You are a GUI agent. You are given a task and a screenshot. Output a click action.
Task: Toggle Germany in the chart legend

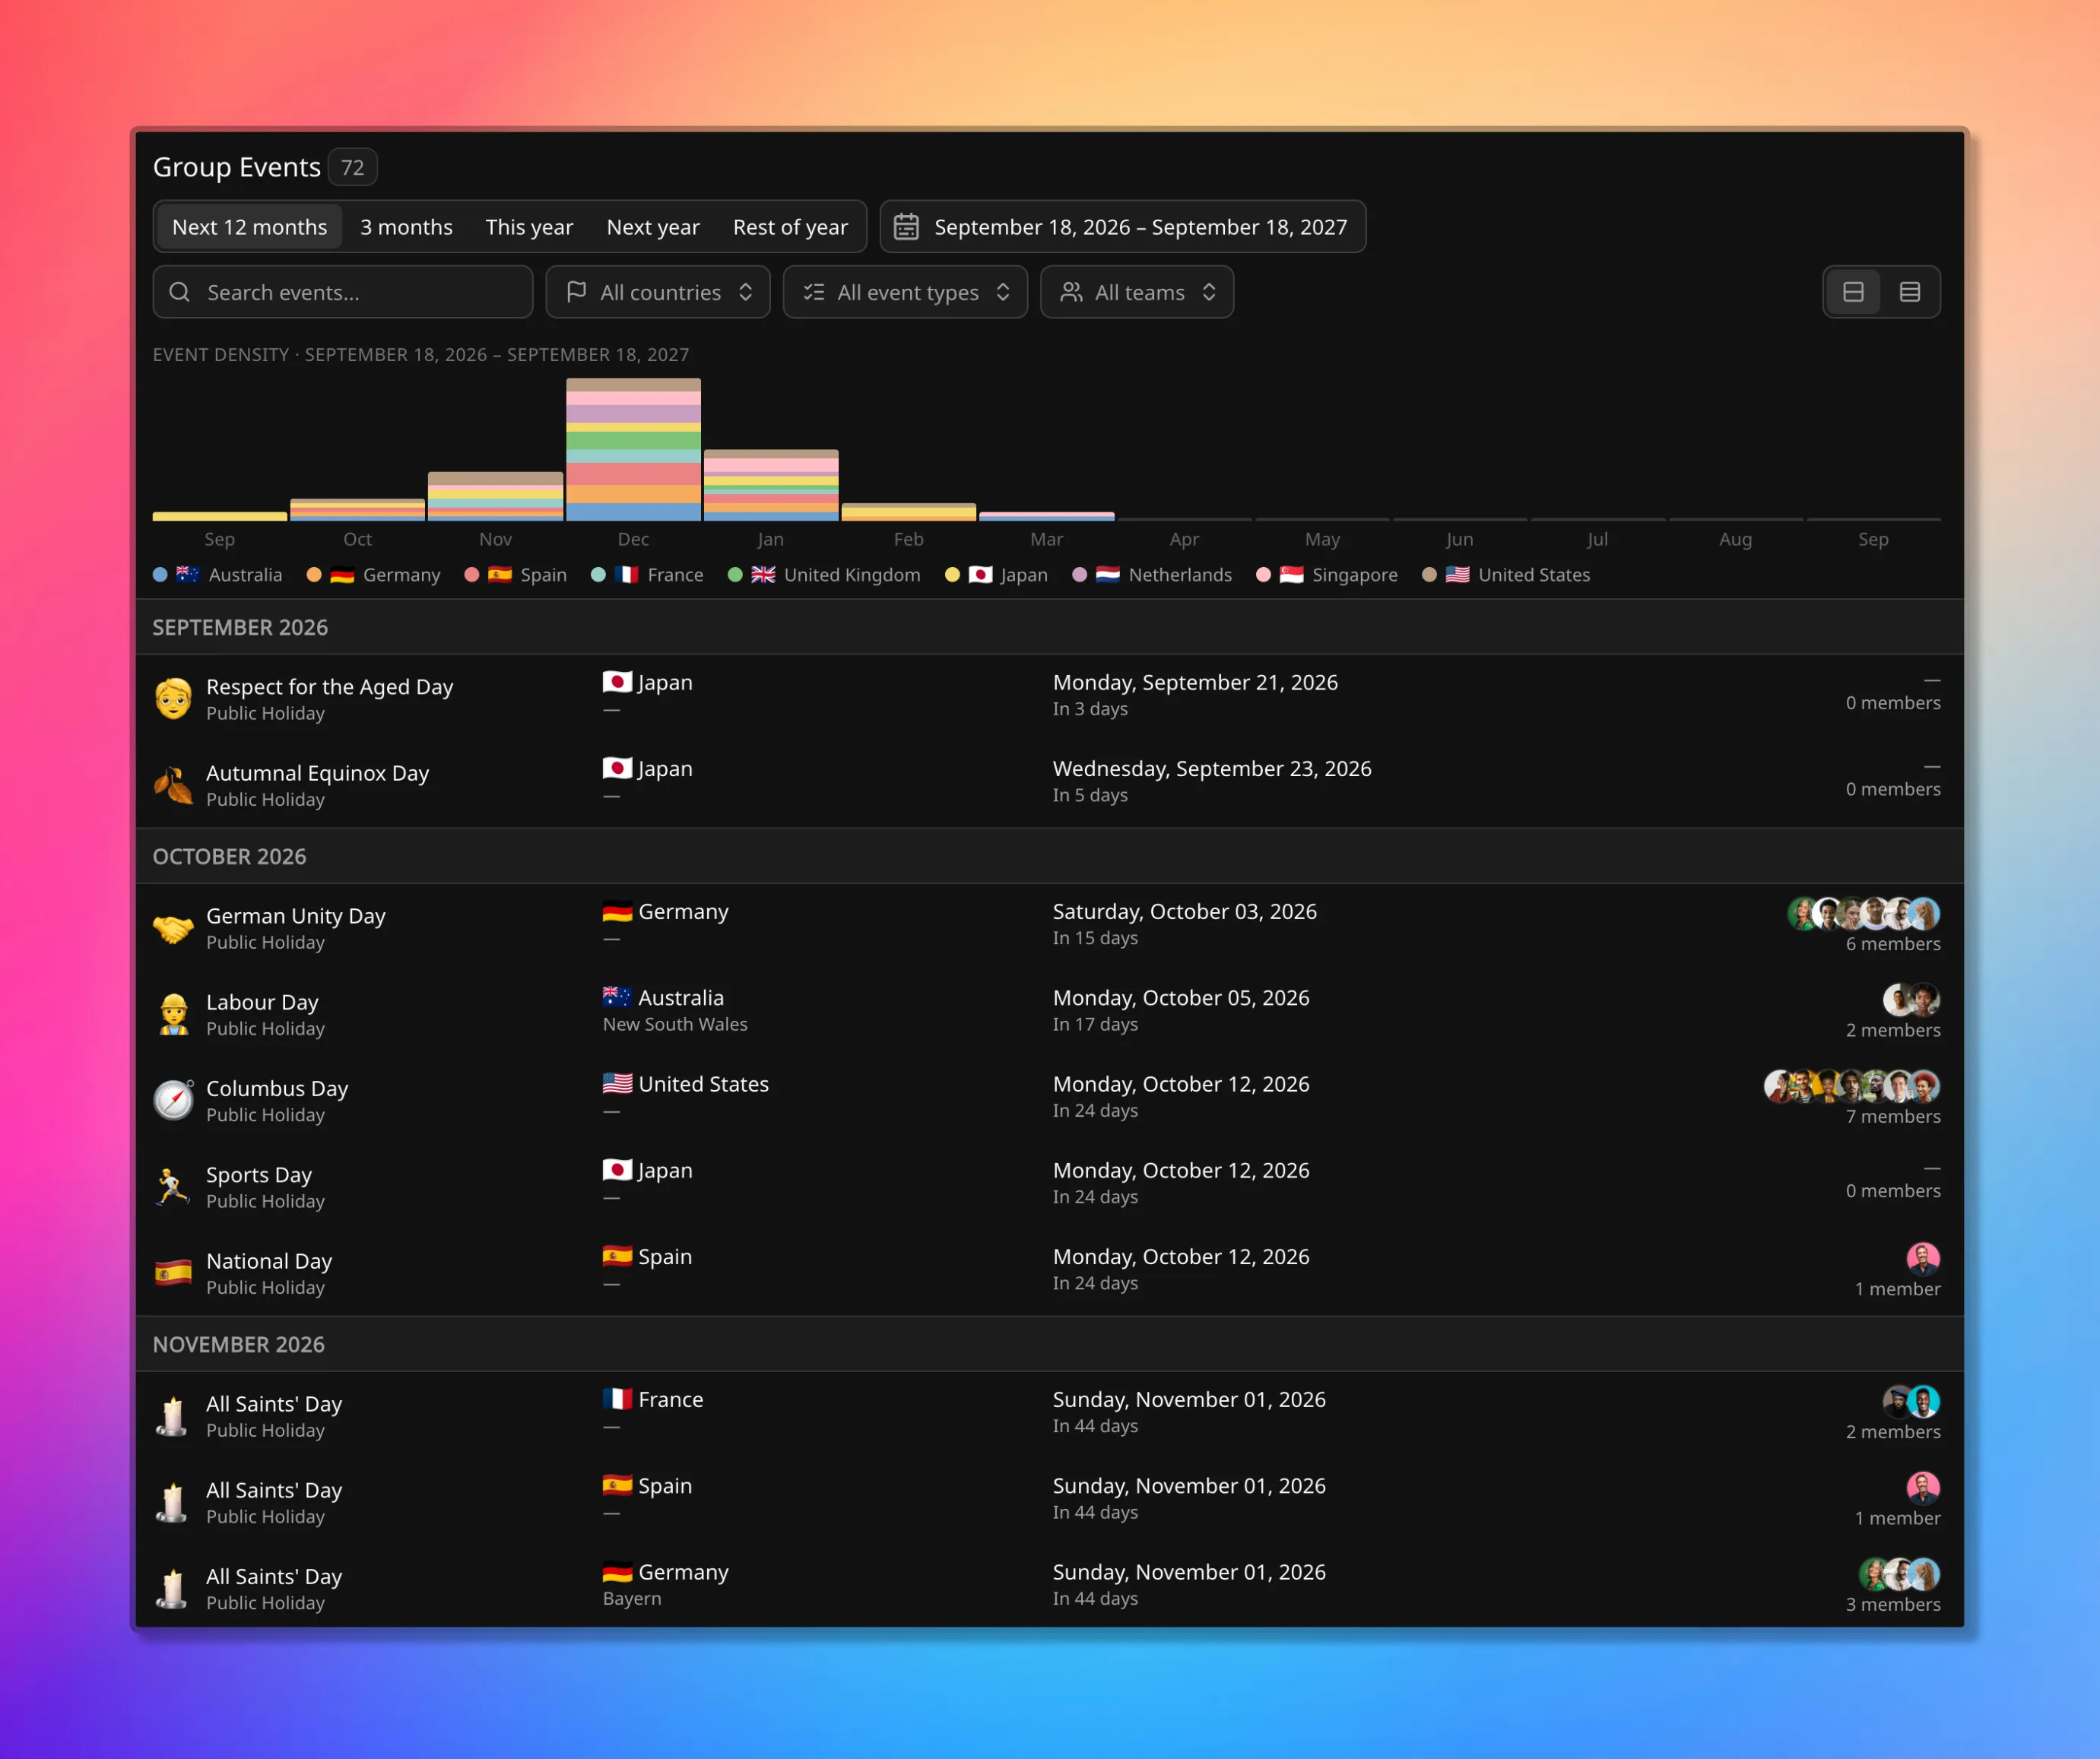(x=373, y=575)
